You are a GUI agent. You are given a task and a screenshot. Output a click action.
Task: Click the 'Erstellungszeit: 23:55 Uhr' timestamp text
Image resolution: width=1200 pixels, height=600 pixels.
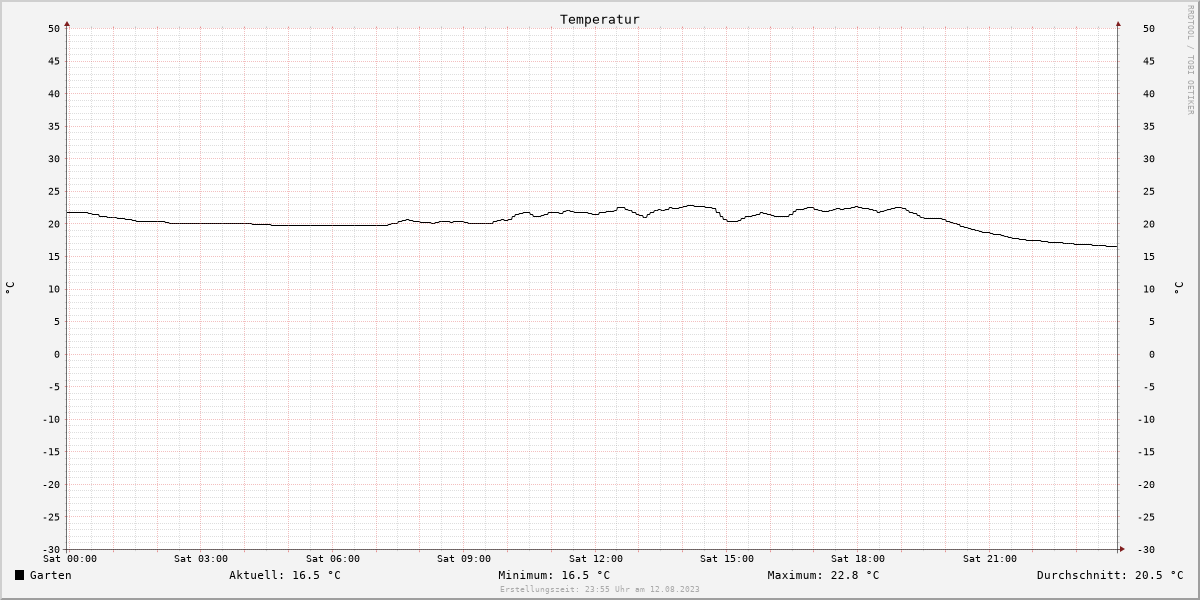point(566,589)
